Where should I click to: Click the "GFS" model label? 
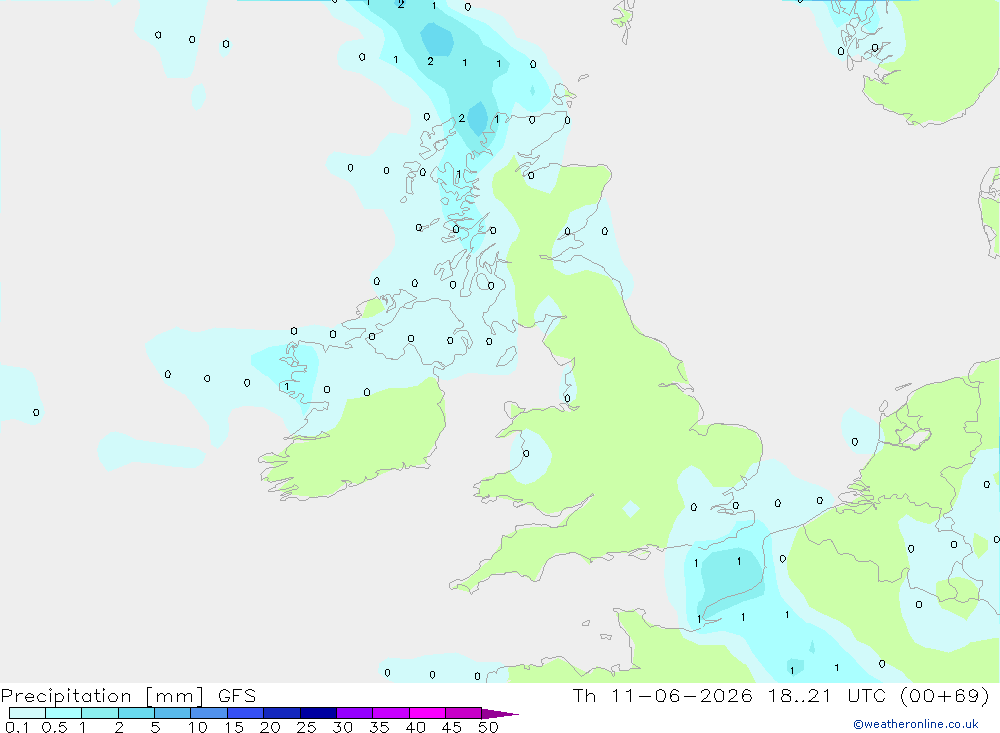(x=237, y=695)
